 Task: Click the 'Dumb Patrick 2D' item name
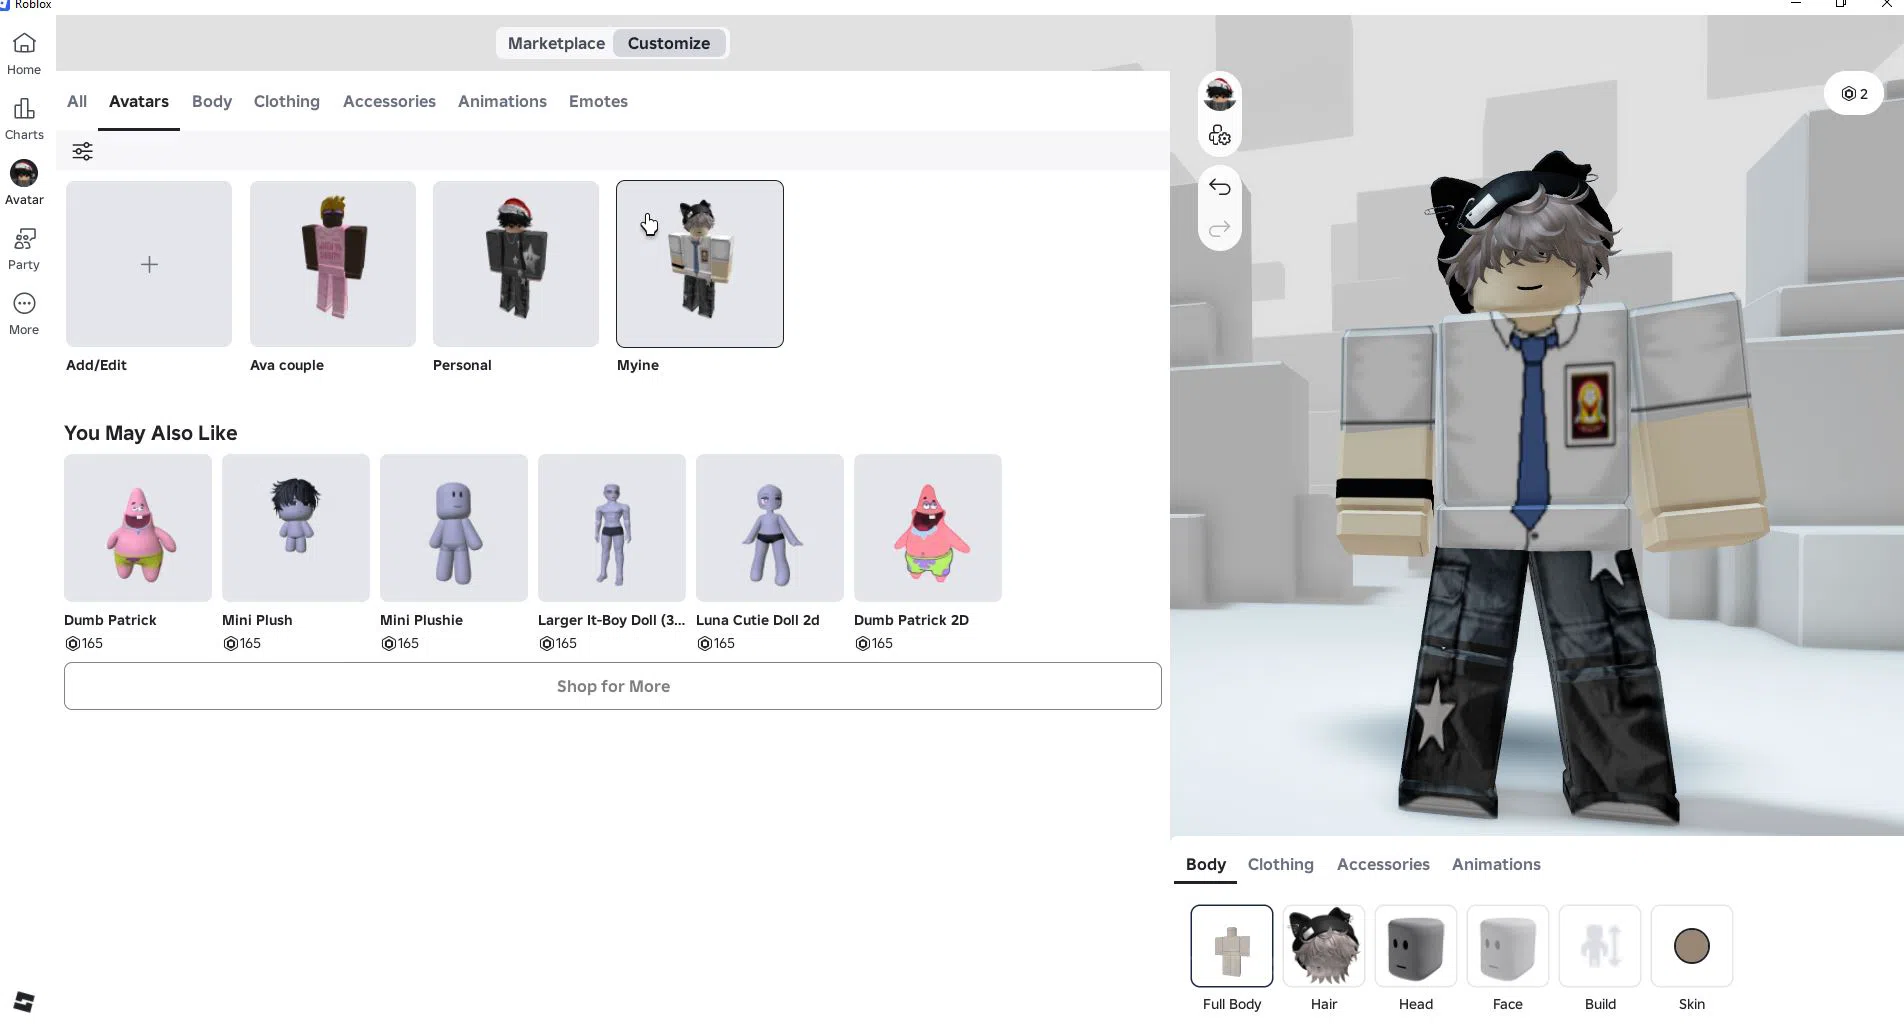(911, 620)
